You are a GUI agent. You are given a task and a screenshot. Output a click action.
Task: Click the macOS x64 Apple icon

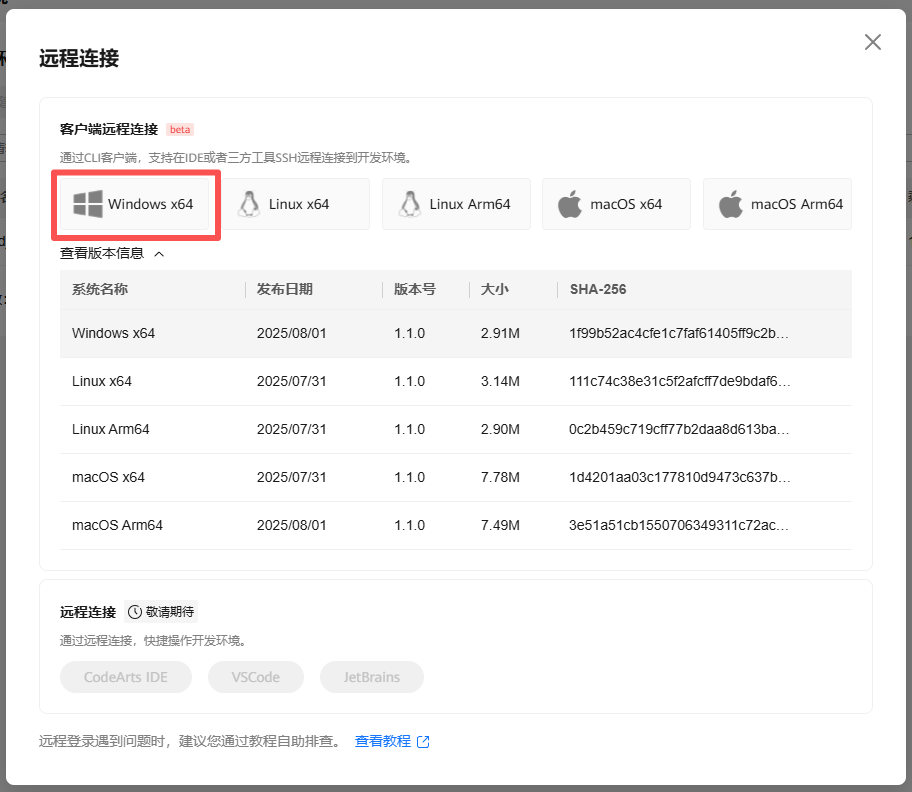569,204
